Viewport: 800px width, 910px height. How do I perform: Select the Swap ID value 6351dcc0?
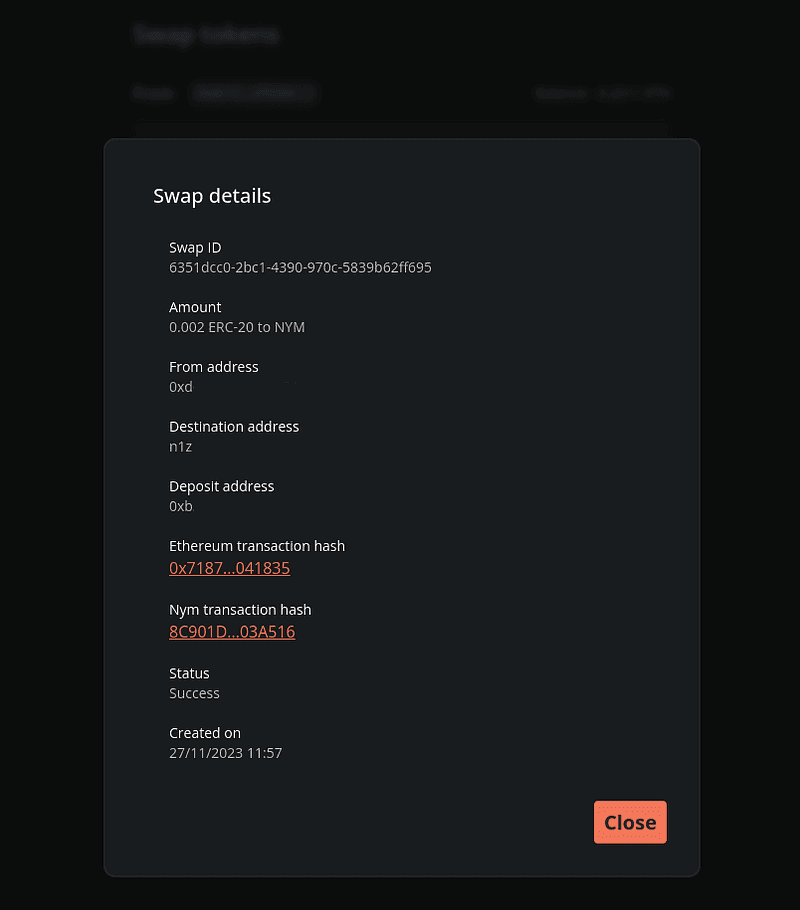tap(300, 267)
